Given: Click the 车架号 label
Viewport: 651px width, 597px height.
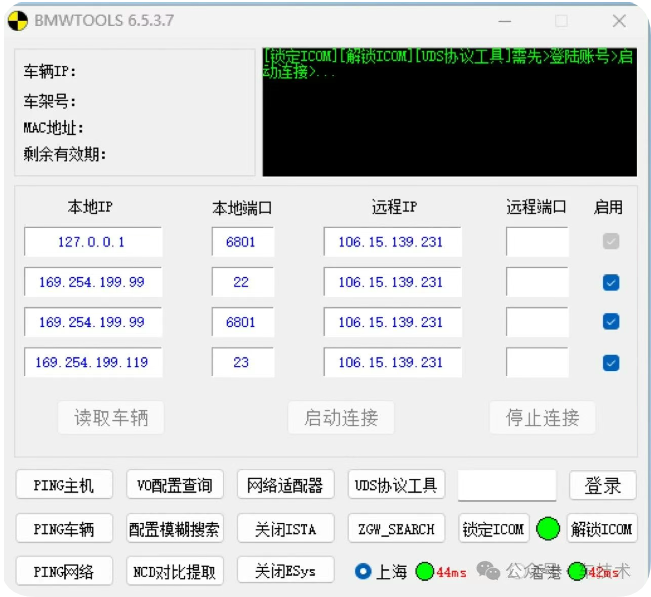Looking at the screenshot, I should pos(50,101).
